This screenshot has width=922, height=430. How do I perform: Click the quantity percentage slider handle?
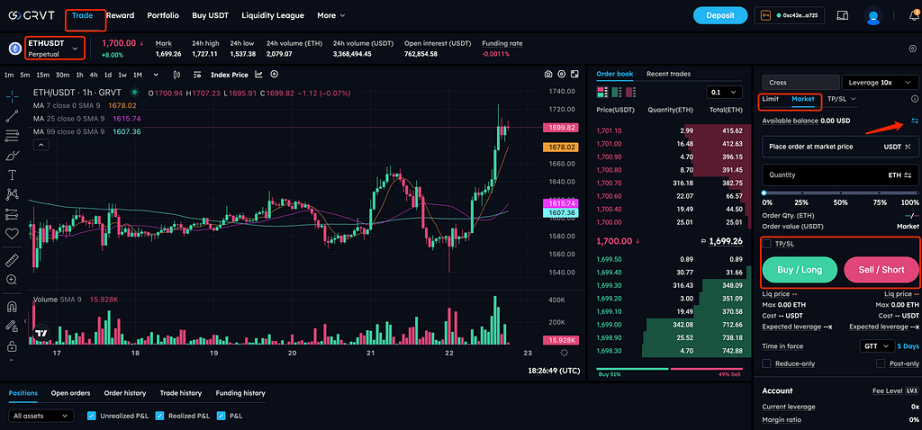764,192
